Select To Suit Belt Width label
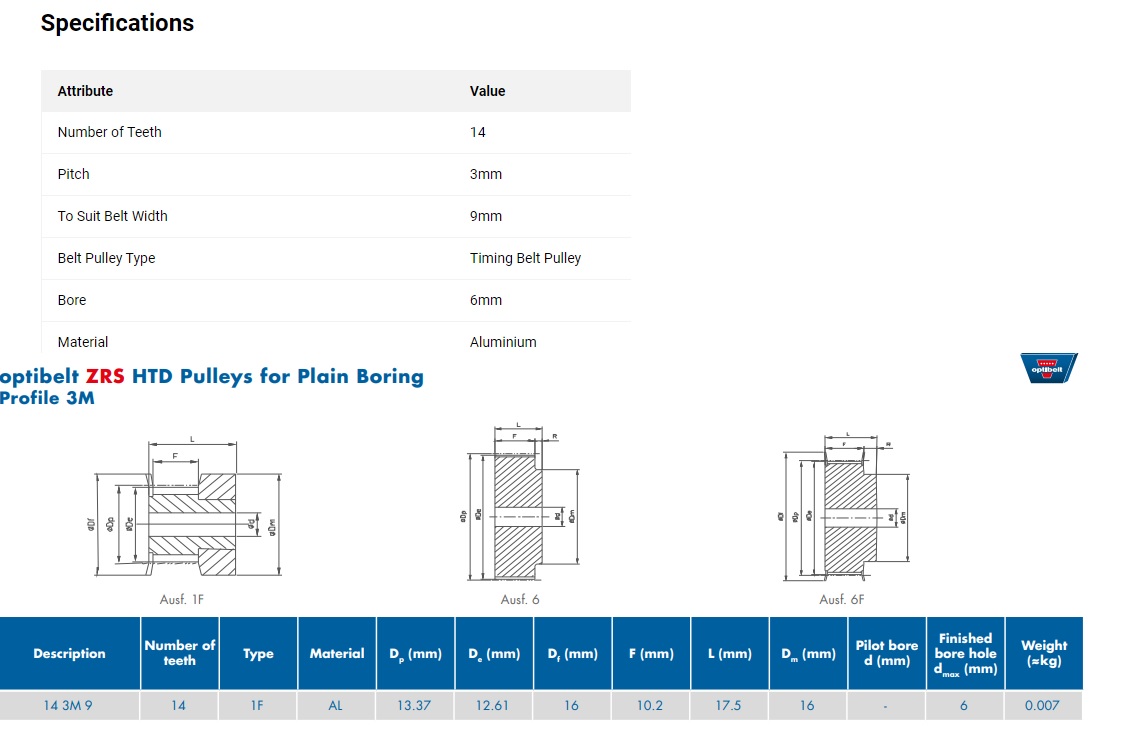 113,216
